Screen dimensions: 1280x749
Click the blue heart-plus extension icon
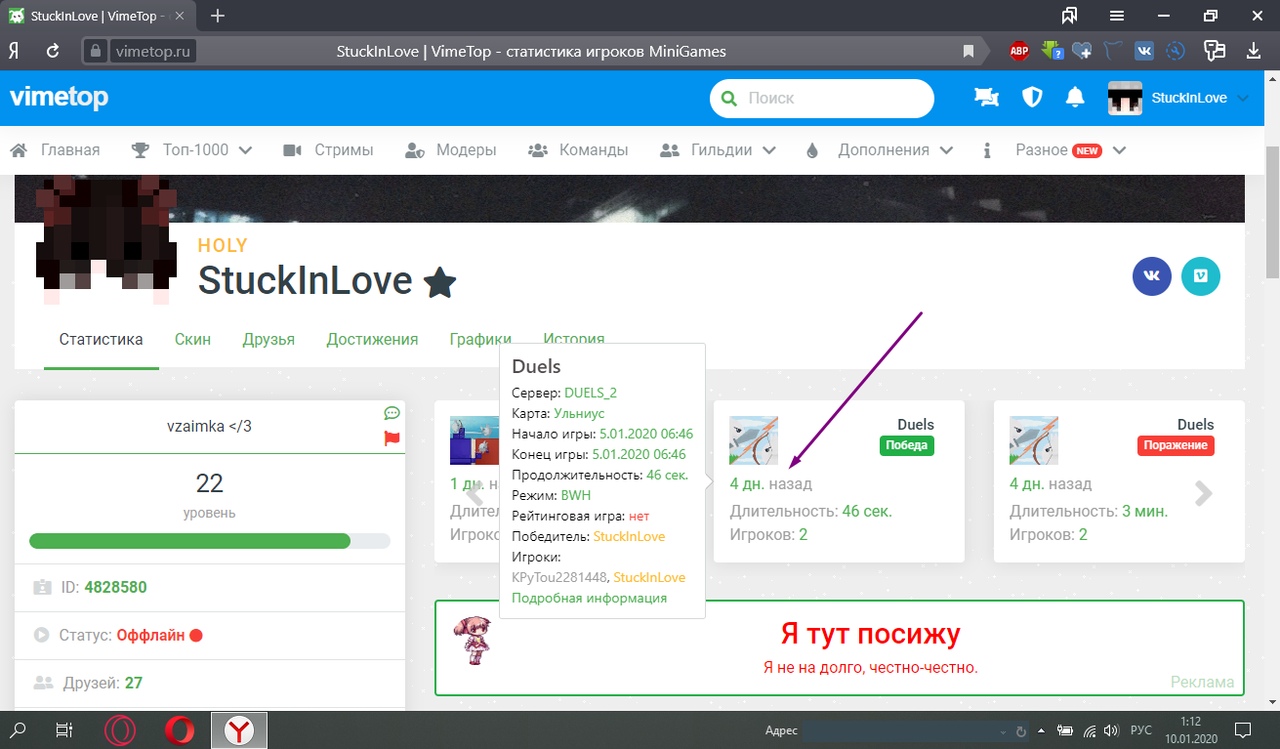point(1082,51)
